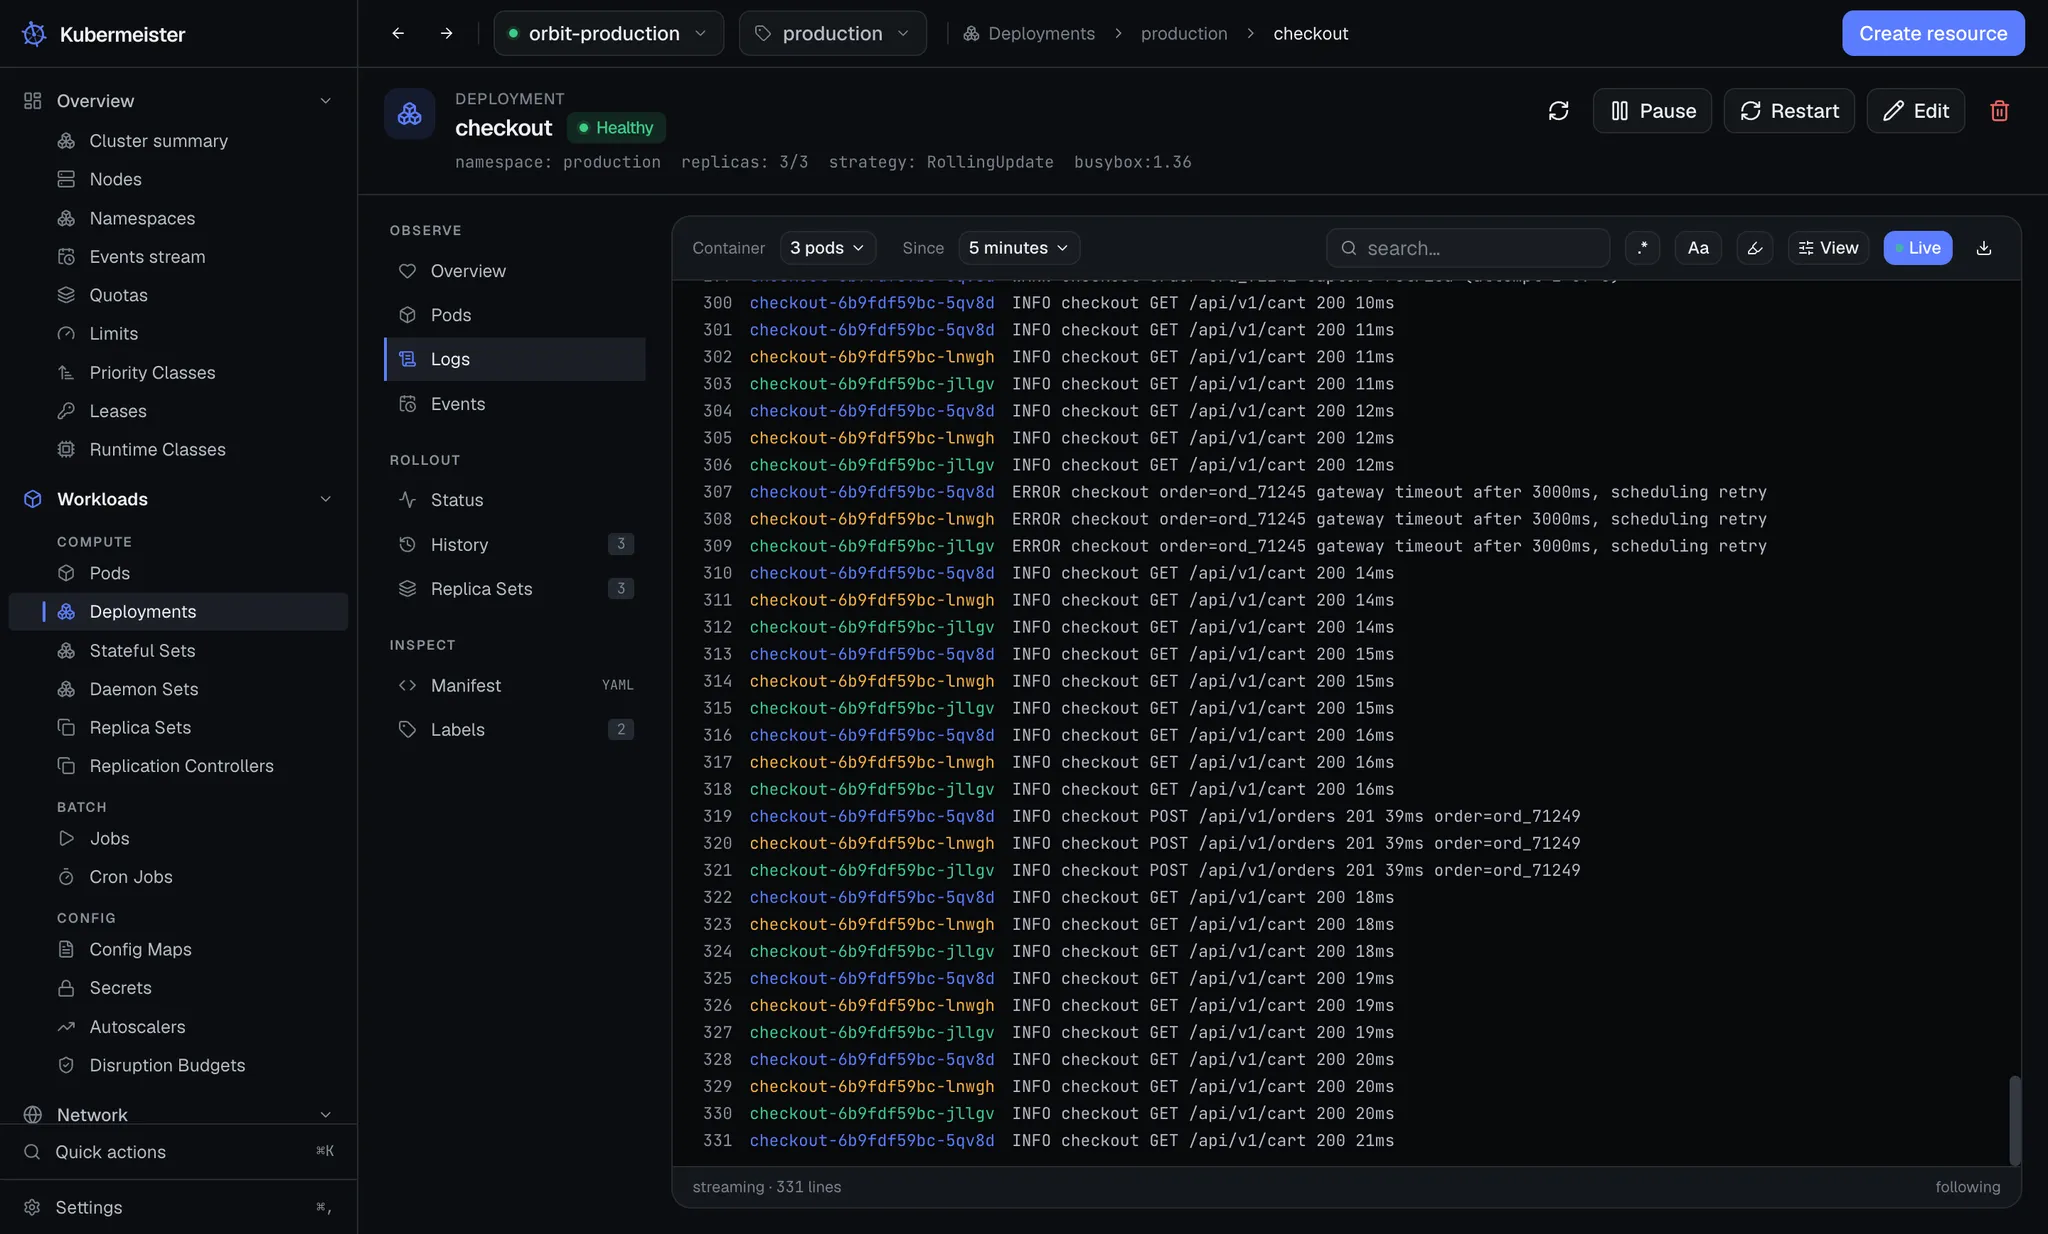Open the Pods tab under Observe
Image resolution: width=2048 pixels, height=1234 pixels.
[515, 315]
